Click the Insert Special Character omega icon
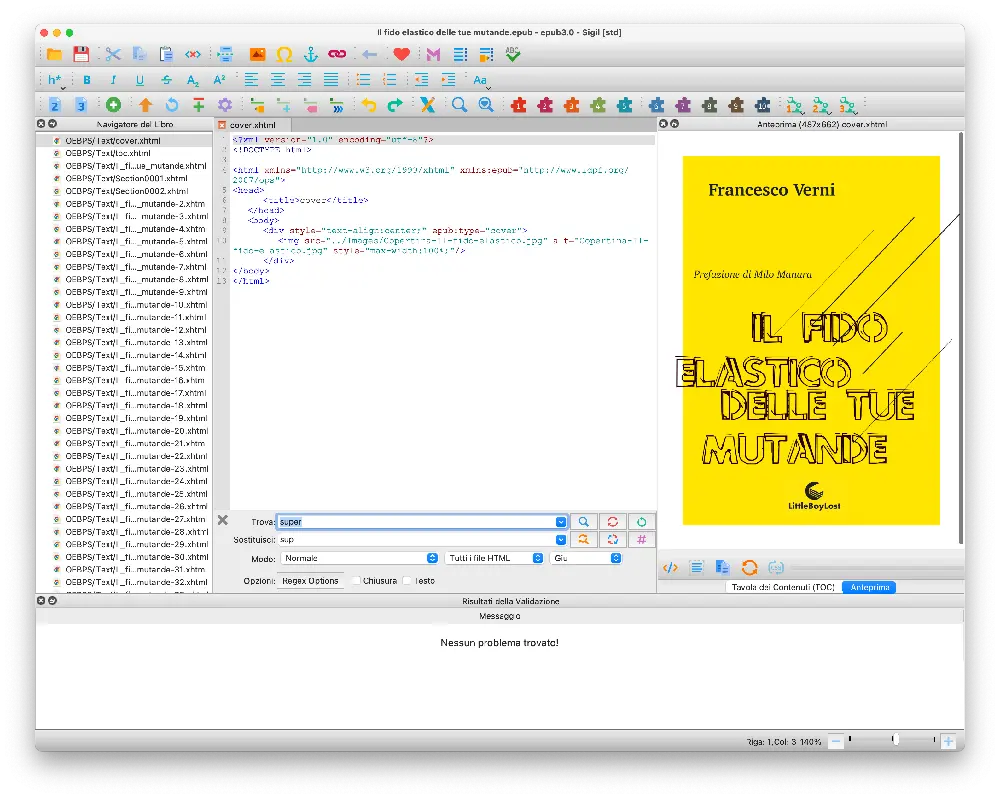1000x798 pixels. point(284,55)
